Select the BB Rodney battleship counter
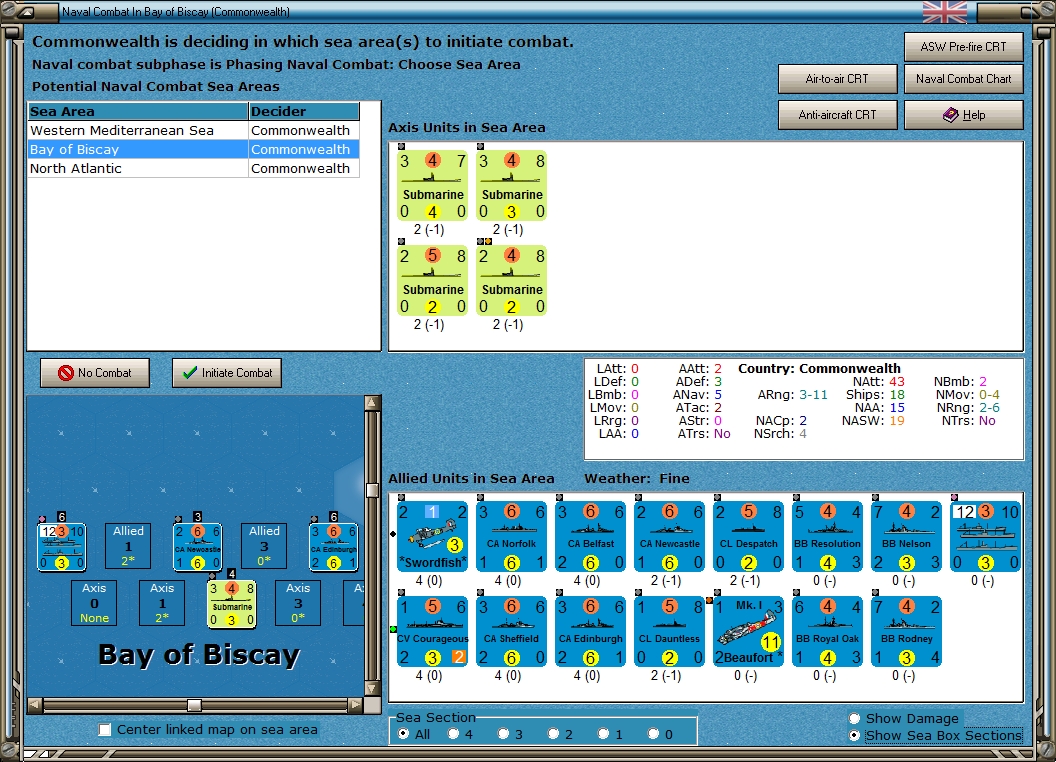The height and width of the screenshot is (762, 1056). coord(906,631)
